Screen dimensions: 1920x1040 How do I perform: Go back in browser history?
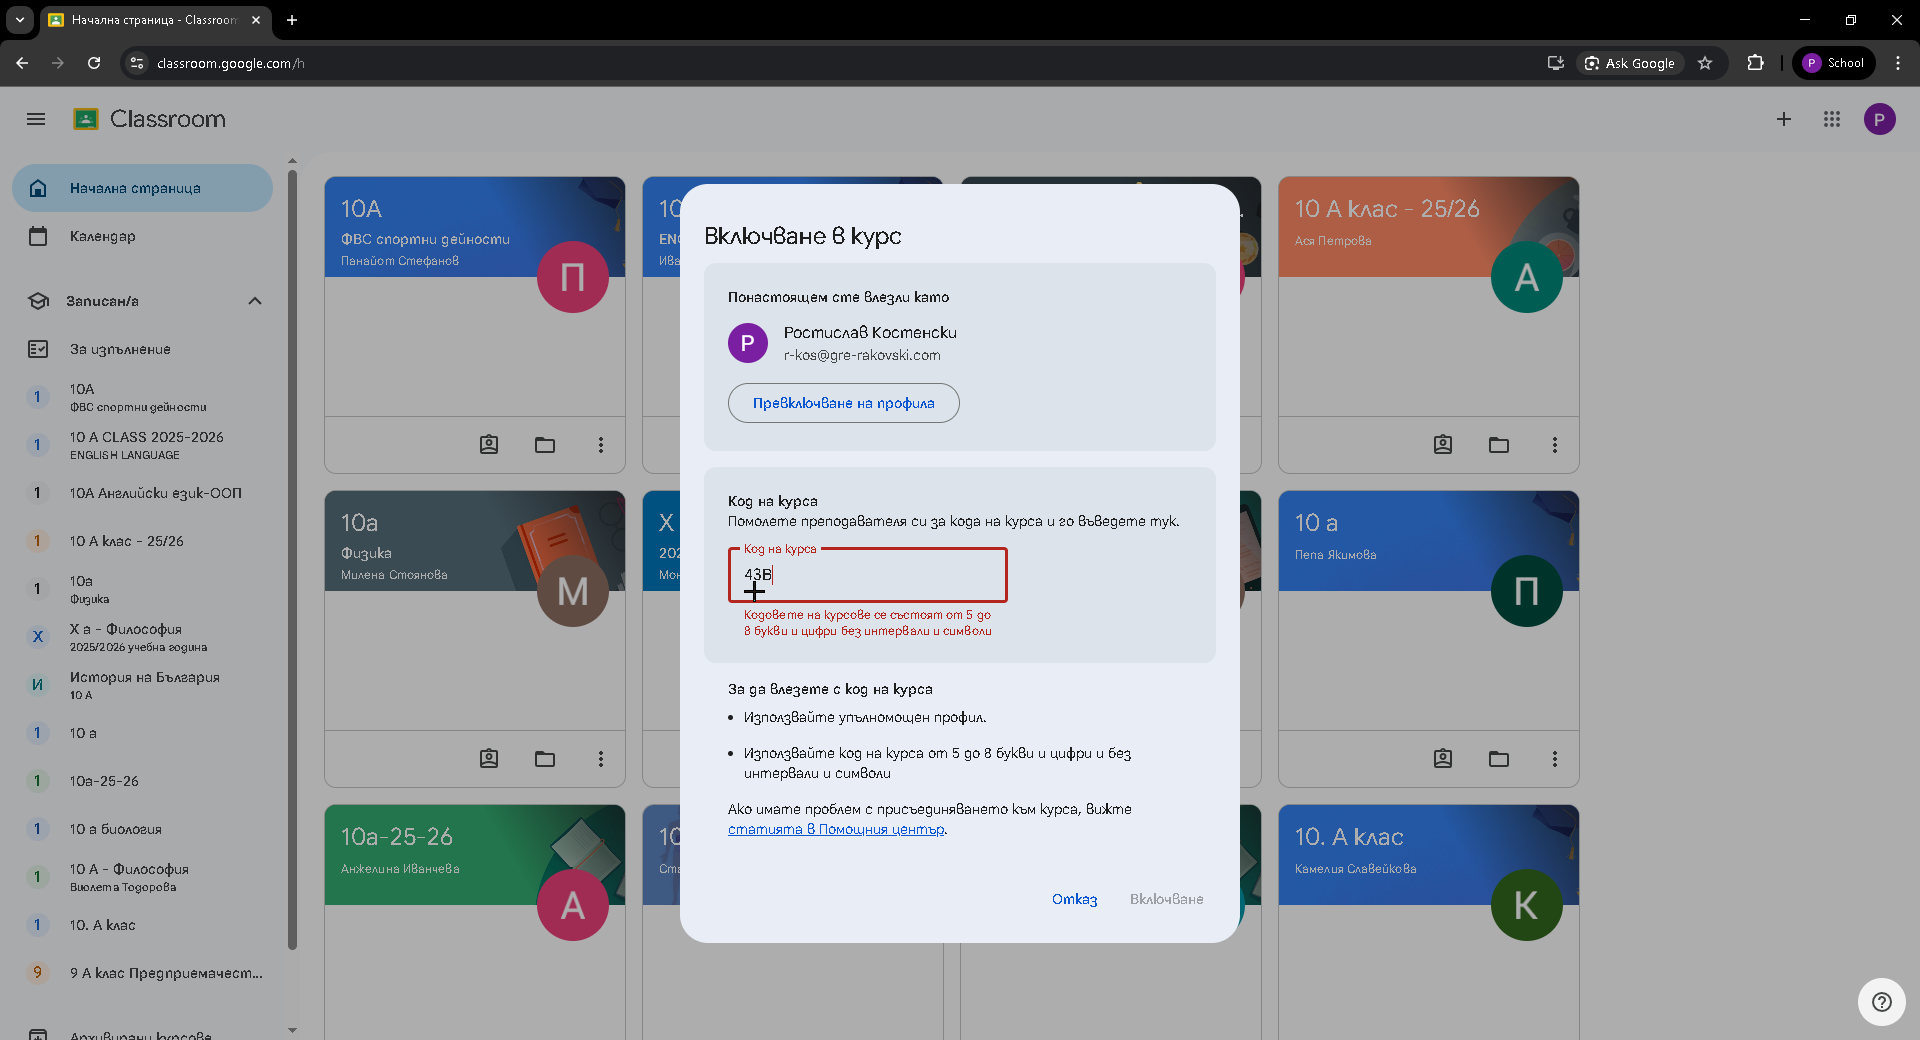[22, 63]
